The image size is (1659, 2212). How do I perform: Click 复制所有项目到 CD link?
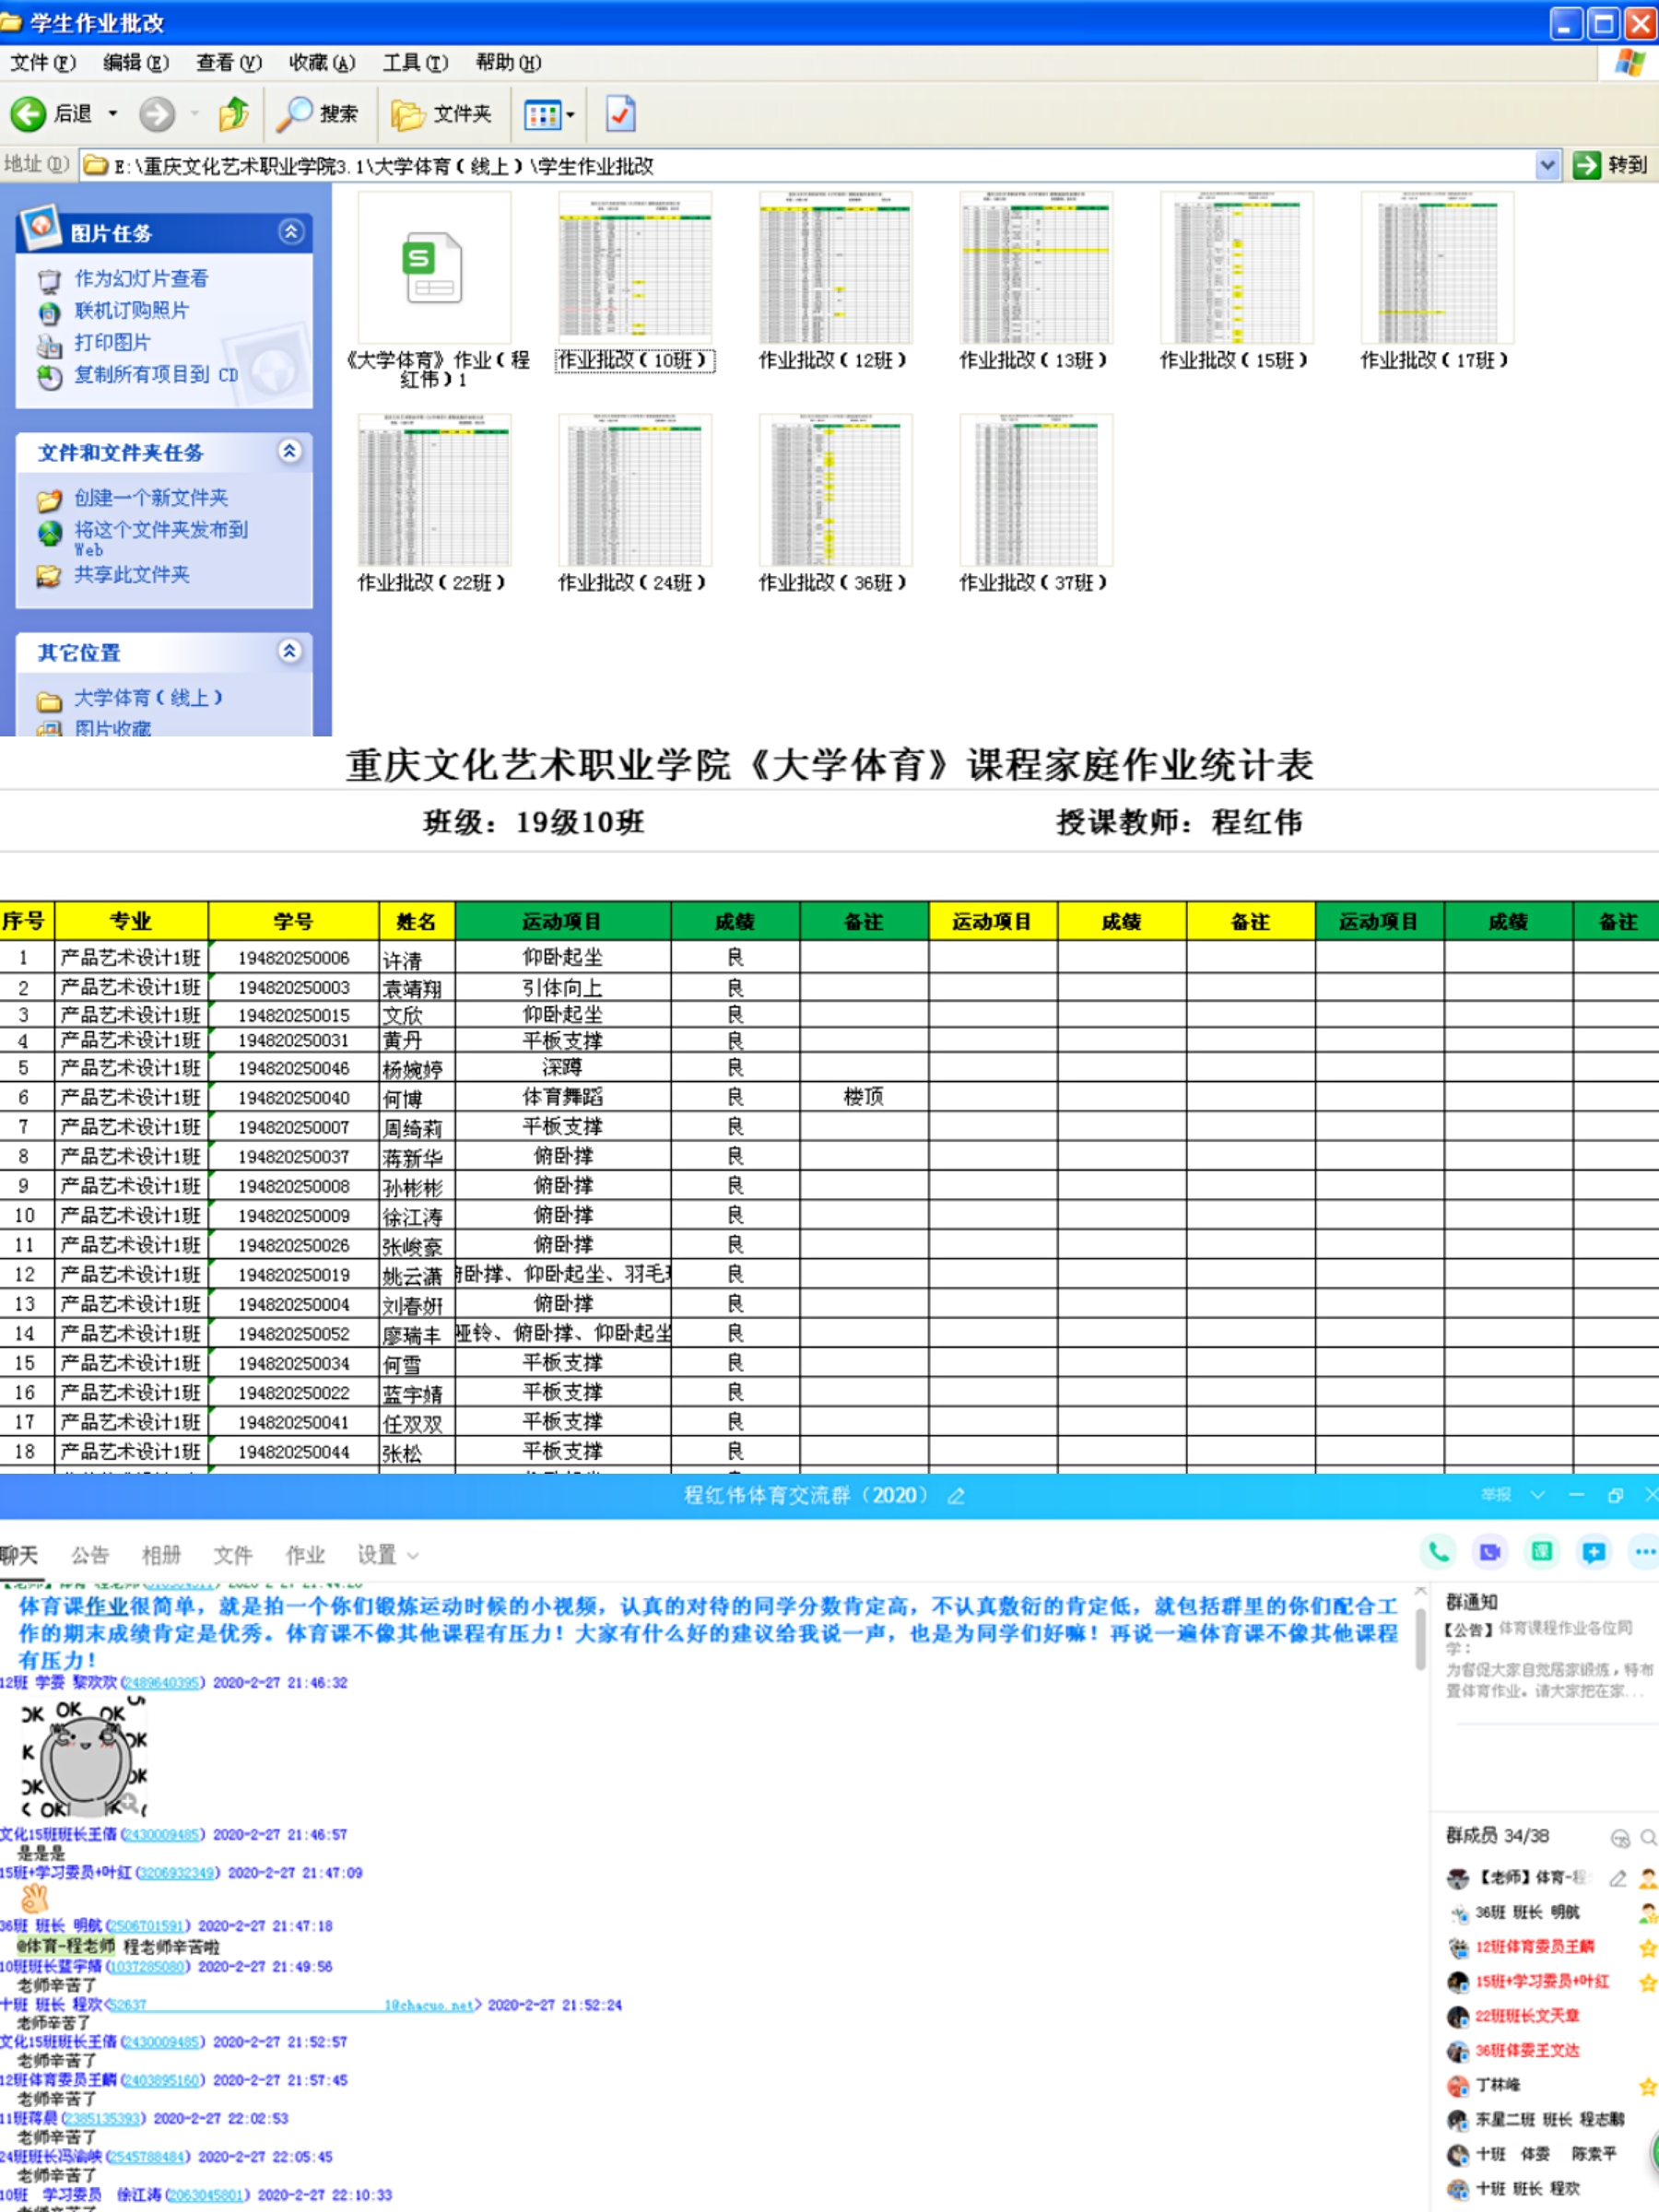click(156, 375)
